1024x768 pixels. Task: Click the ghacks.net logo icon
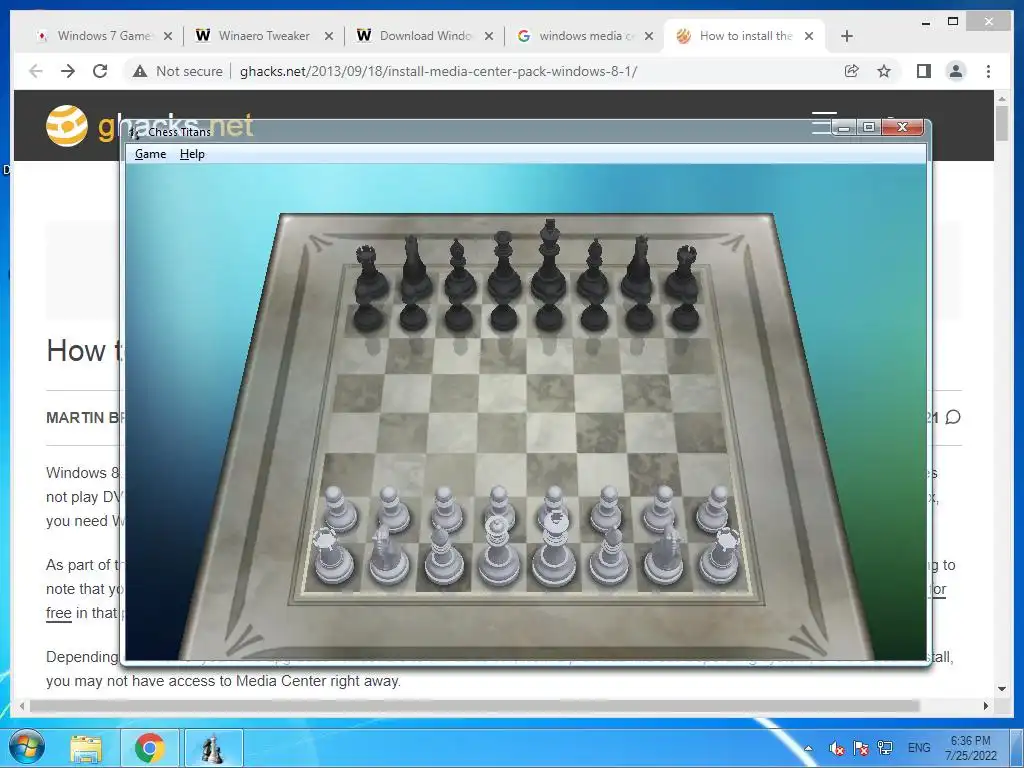(67, 125)
